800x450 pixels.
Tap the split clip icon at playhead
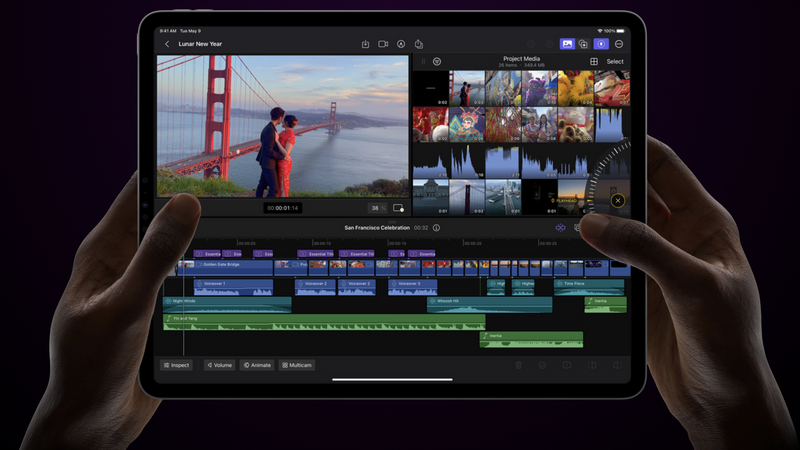(567, 365)
